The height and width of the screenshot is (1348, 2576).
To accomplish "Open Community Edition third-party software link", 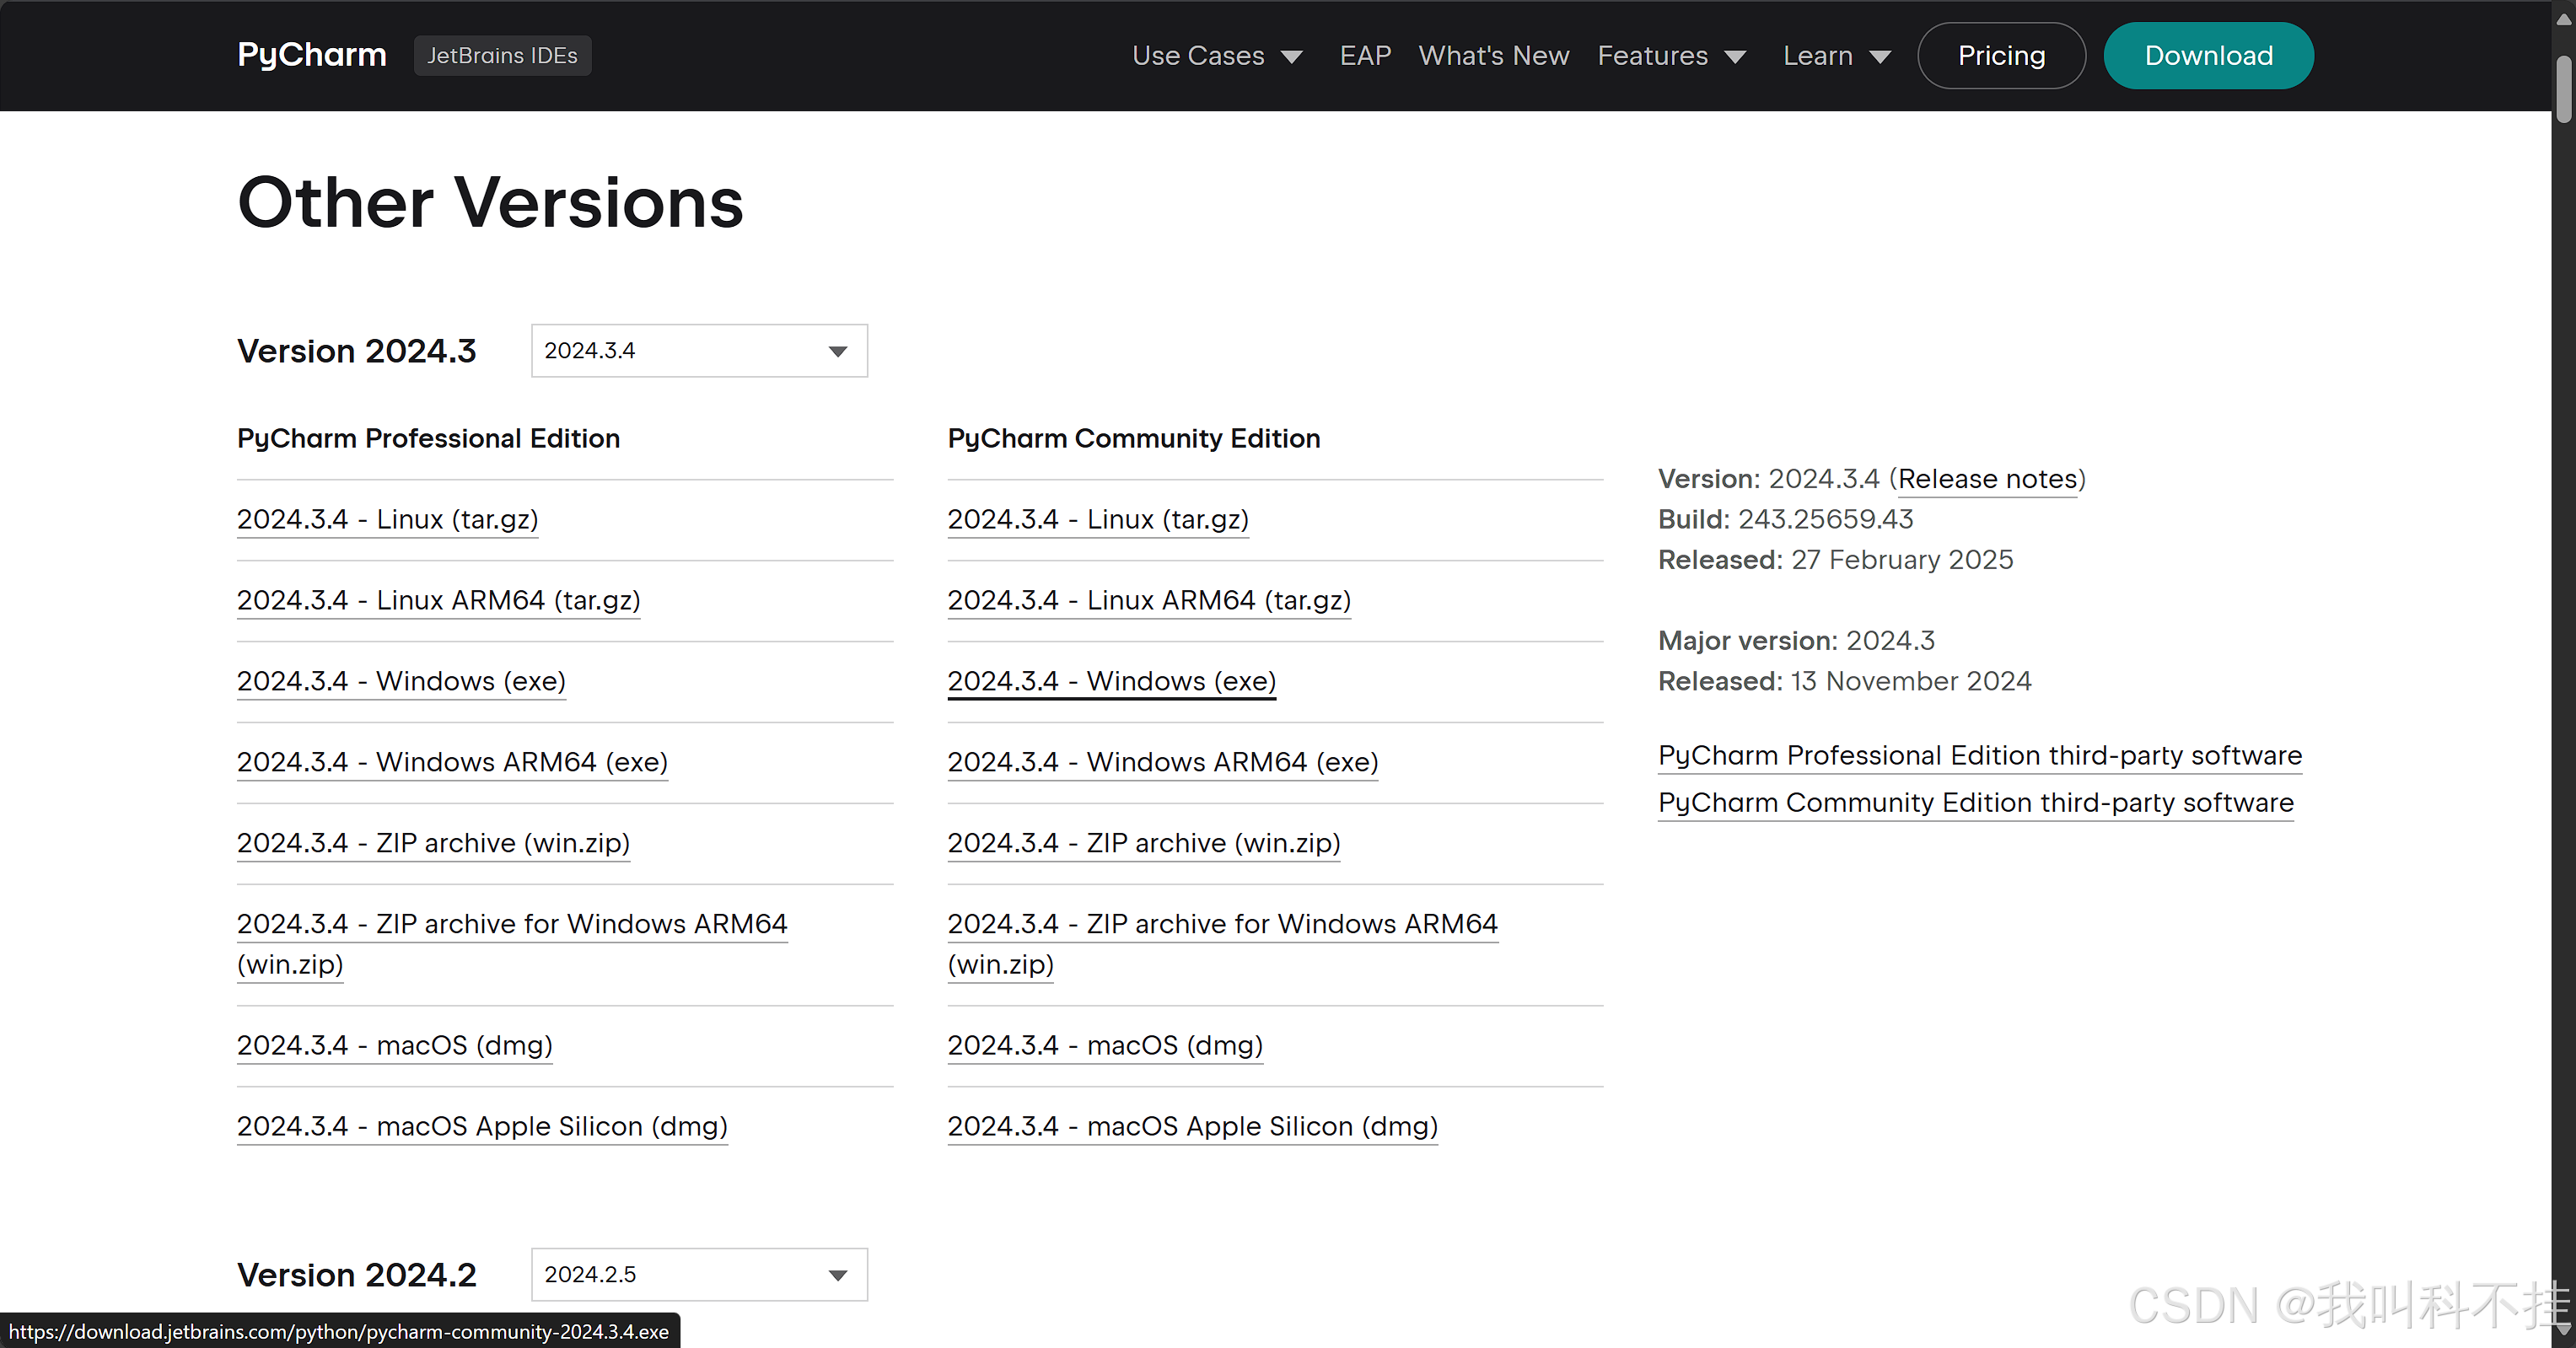I will coord(1975,802).
